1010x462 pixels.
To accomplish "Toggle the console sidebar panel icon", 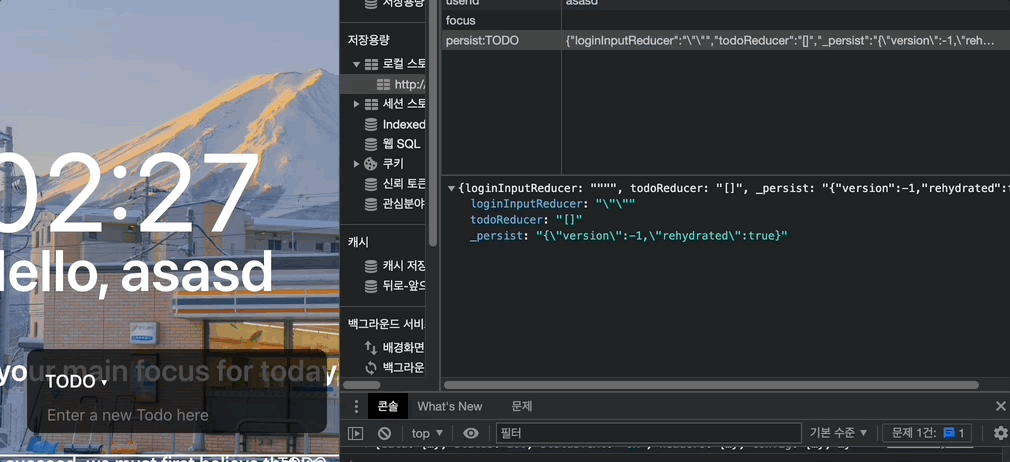I will [x=356, y=433].
